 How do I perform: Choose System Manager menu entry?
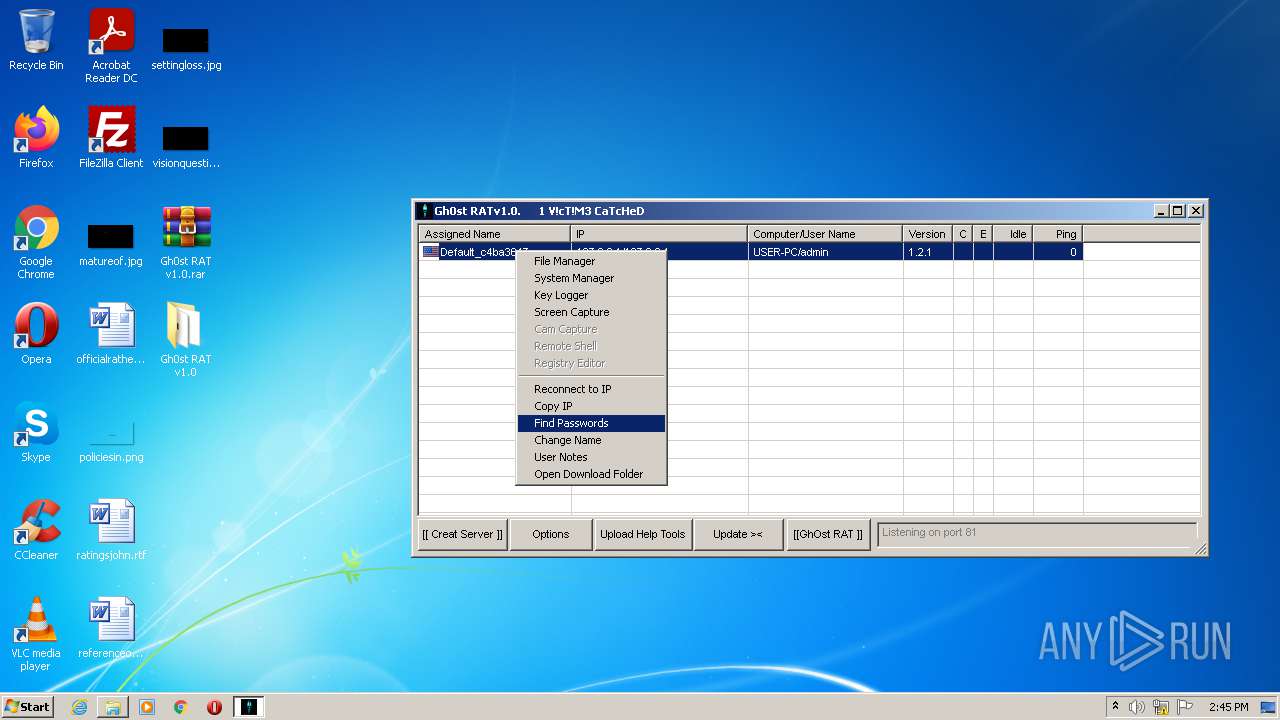click(591, 278)
